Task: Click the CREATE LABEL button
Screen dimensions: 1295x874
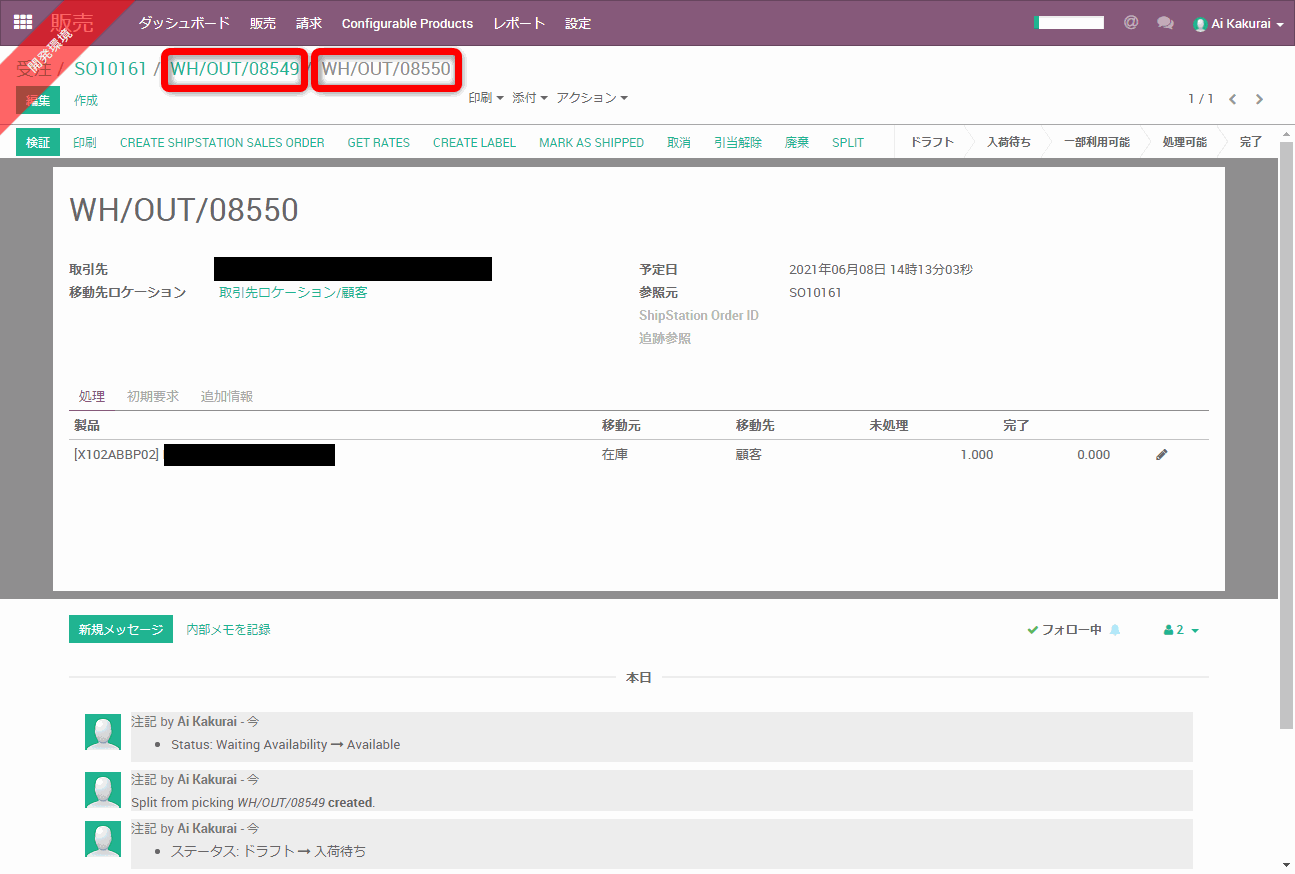Action: [x=474, y=142]
